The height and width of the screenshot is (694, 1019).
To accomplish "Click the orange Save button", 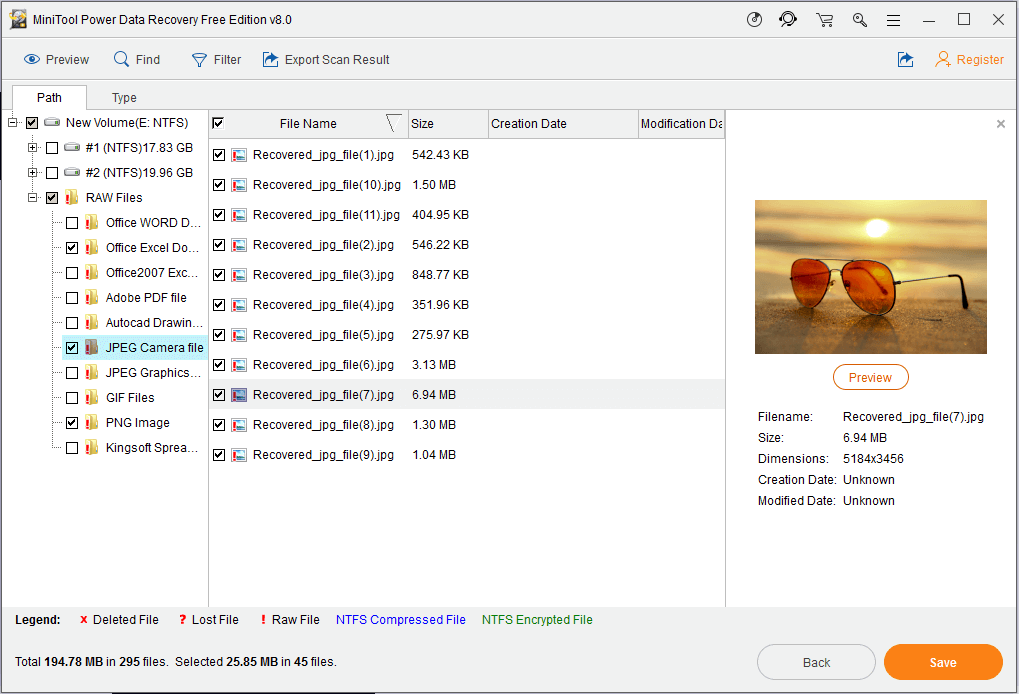I will [943, 662].
